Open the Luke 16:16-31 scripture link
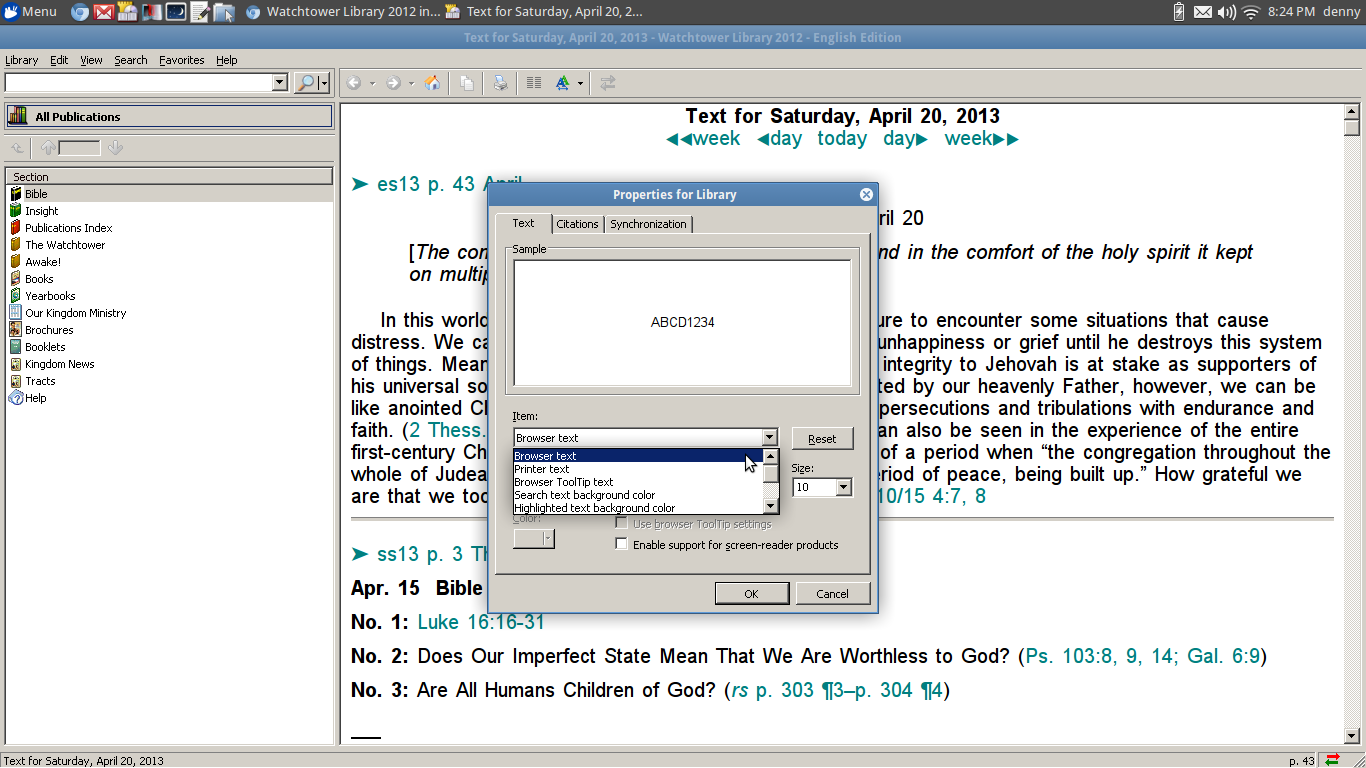The image size is (1366, 768). [x=481, y=622]
